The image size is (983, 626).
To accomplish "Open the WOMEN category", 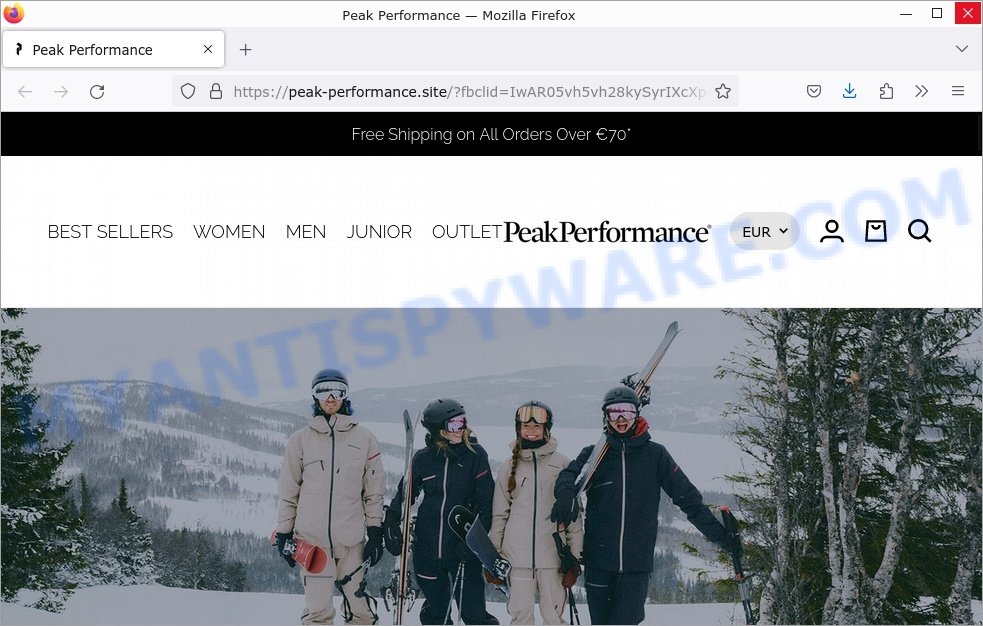I will (x=229, y=232).
